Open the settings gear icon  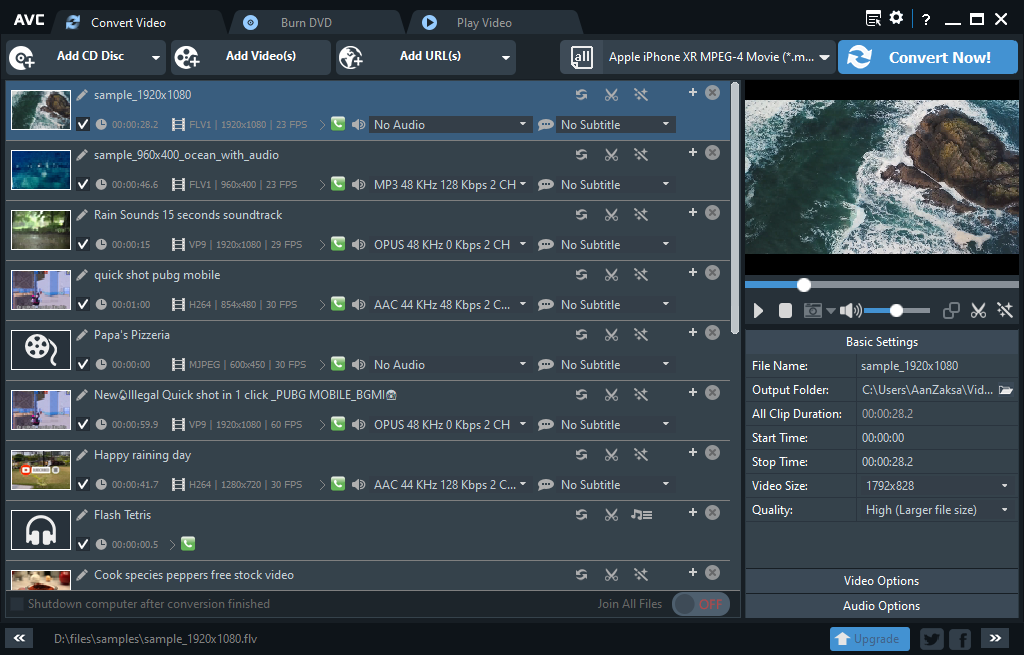(x=897, y=18)
